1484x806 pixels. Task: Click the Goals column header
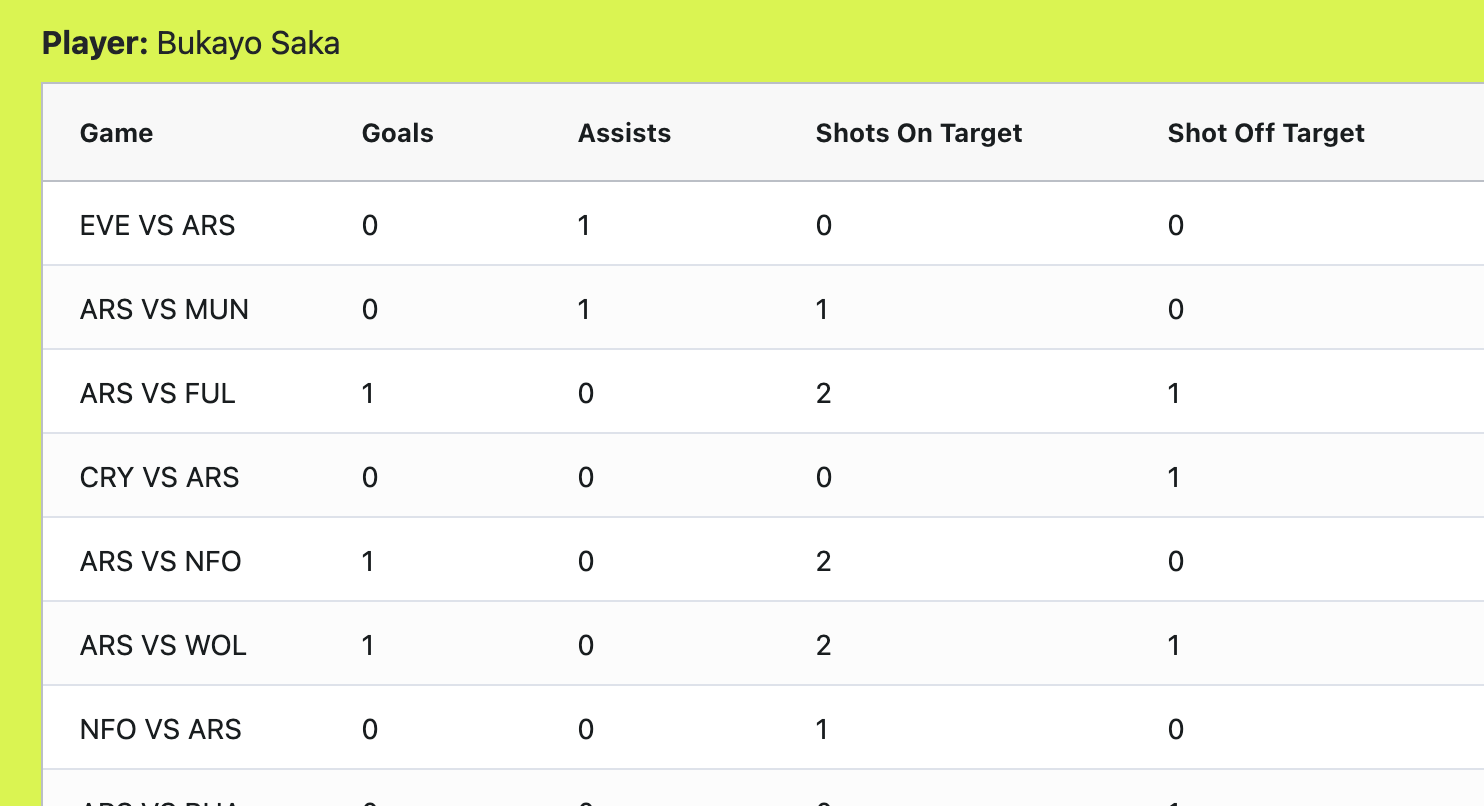tap(398, 133)
